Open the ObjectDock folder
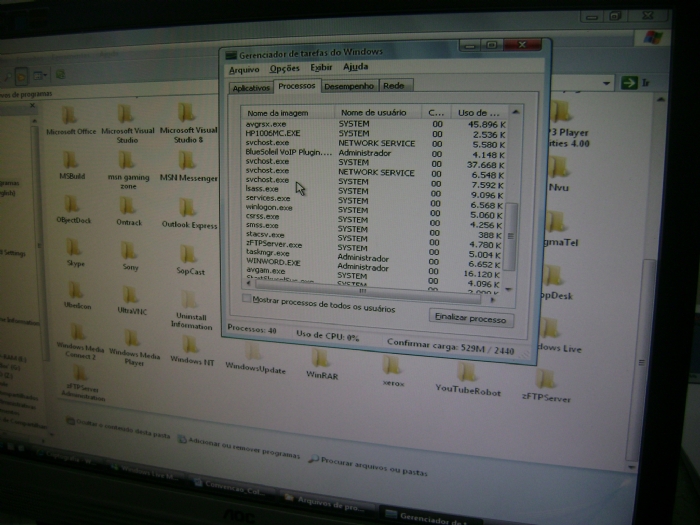Viewport: 700px width, 525px height. click(x=73, y=210)
